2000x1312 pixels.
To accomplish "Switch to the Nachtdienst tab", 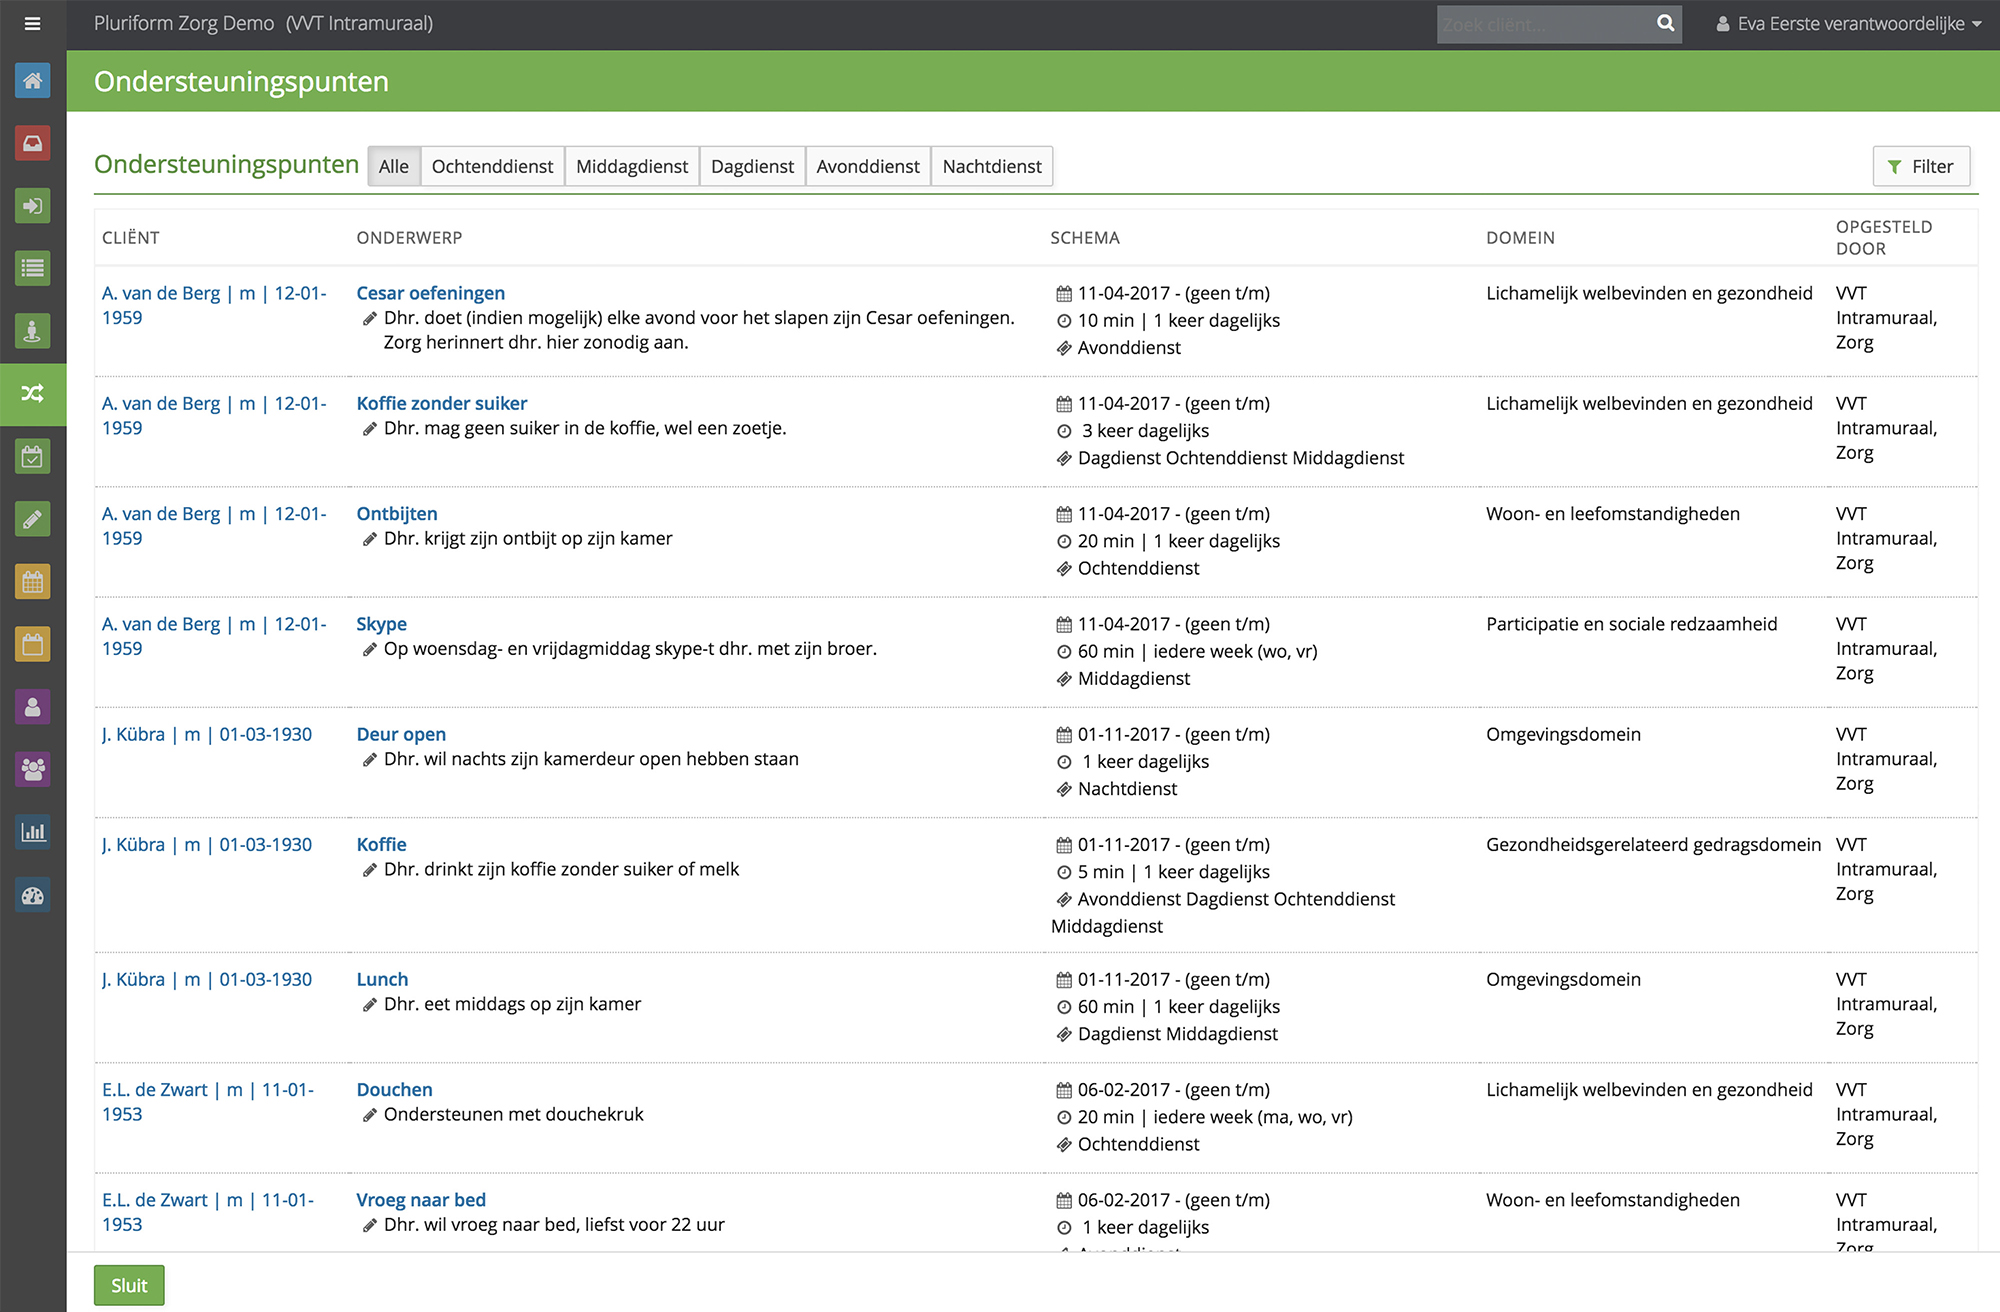I will click(x=992, y=166).
